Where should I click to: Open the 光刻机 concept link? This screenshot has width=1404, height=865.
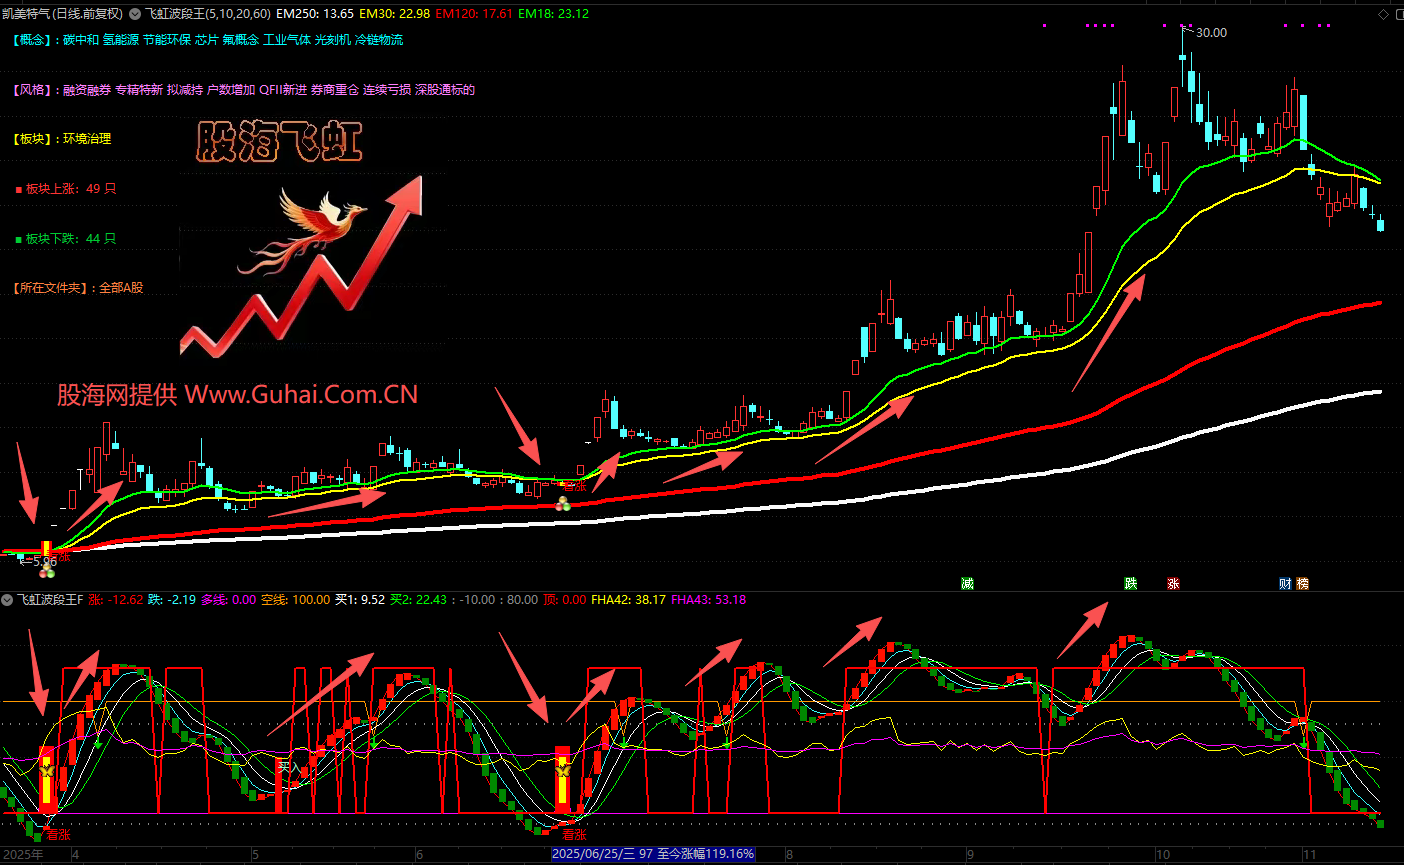332,40
